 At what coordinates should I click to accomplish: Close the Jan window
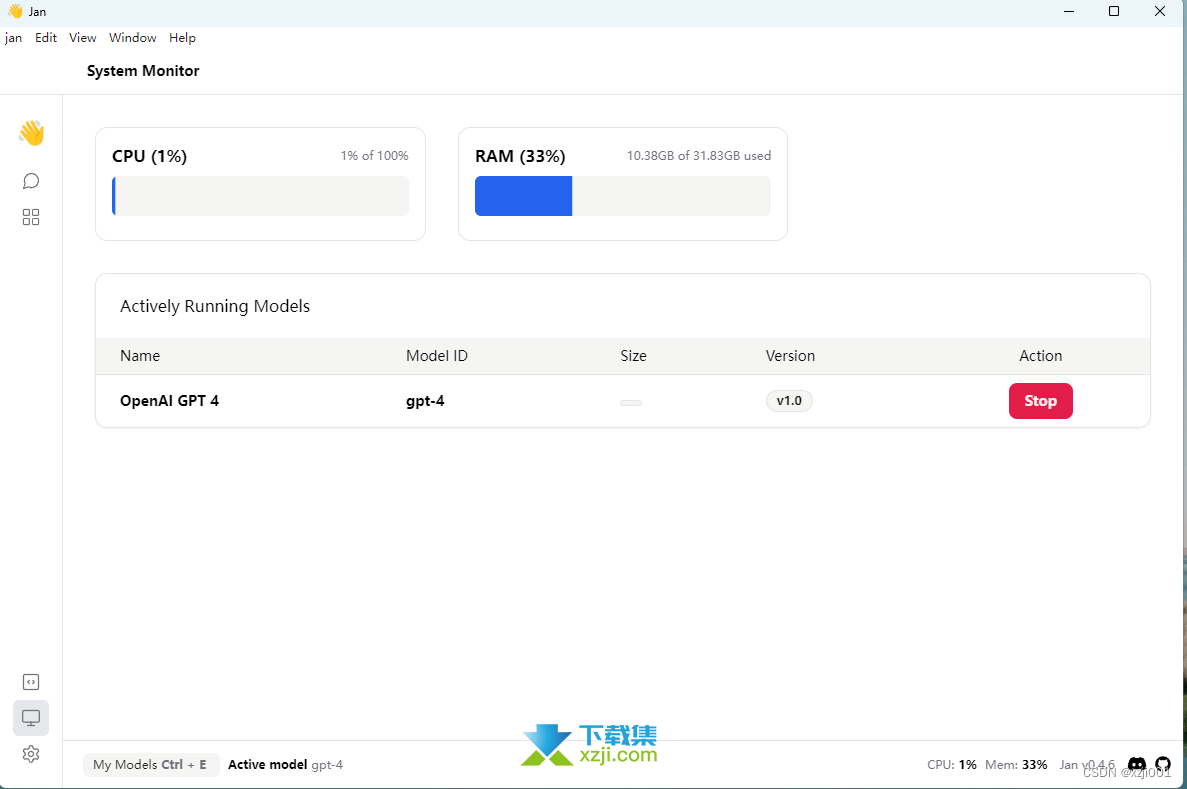[x=1160, y=11]
